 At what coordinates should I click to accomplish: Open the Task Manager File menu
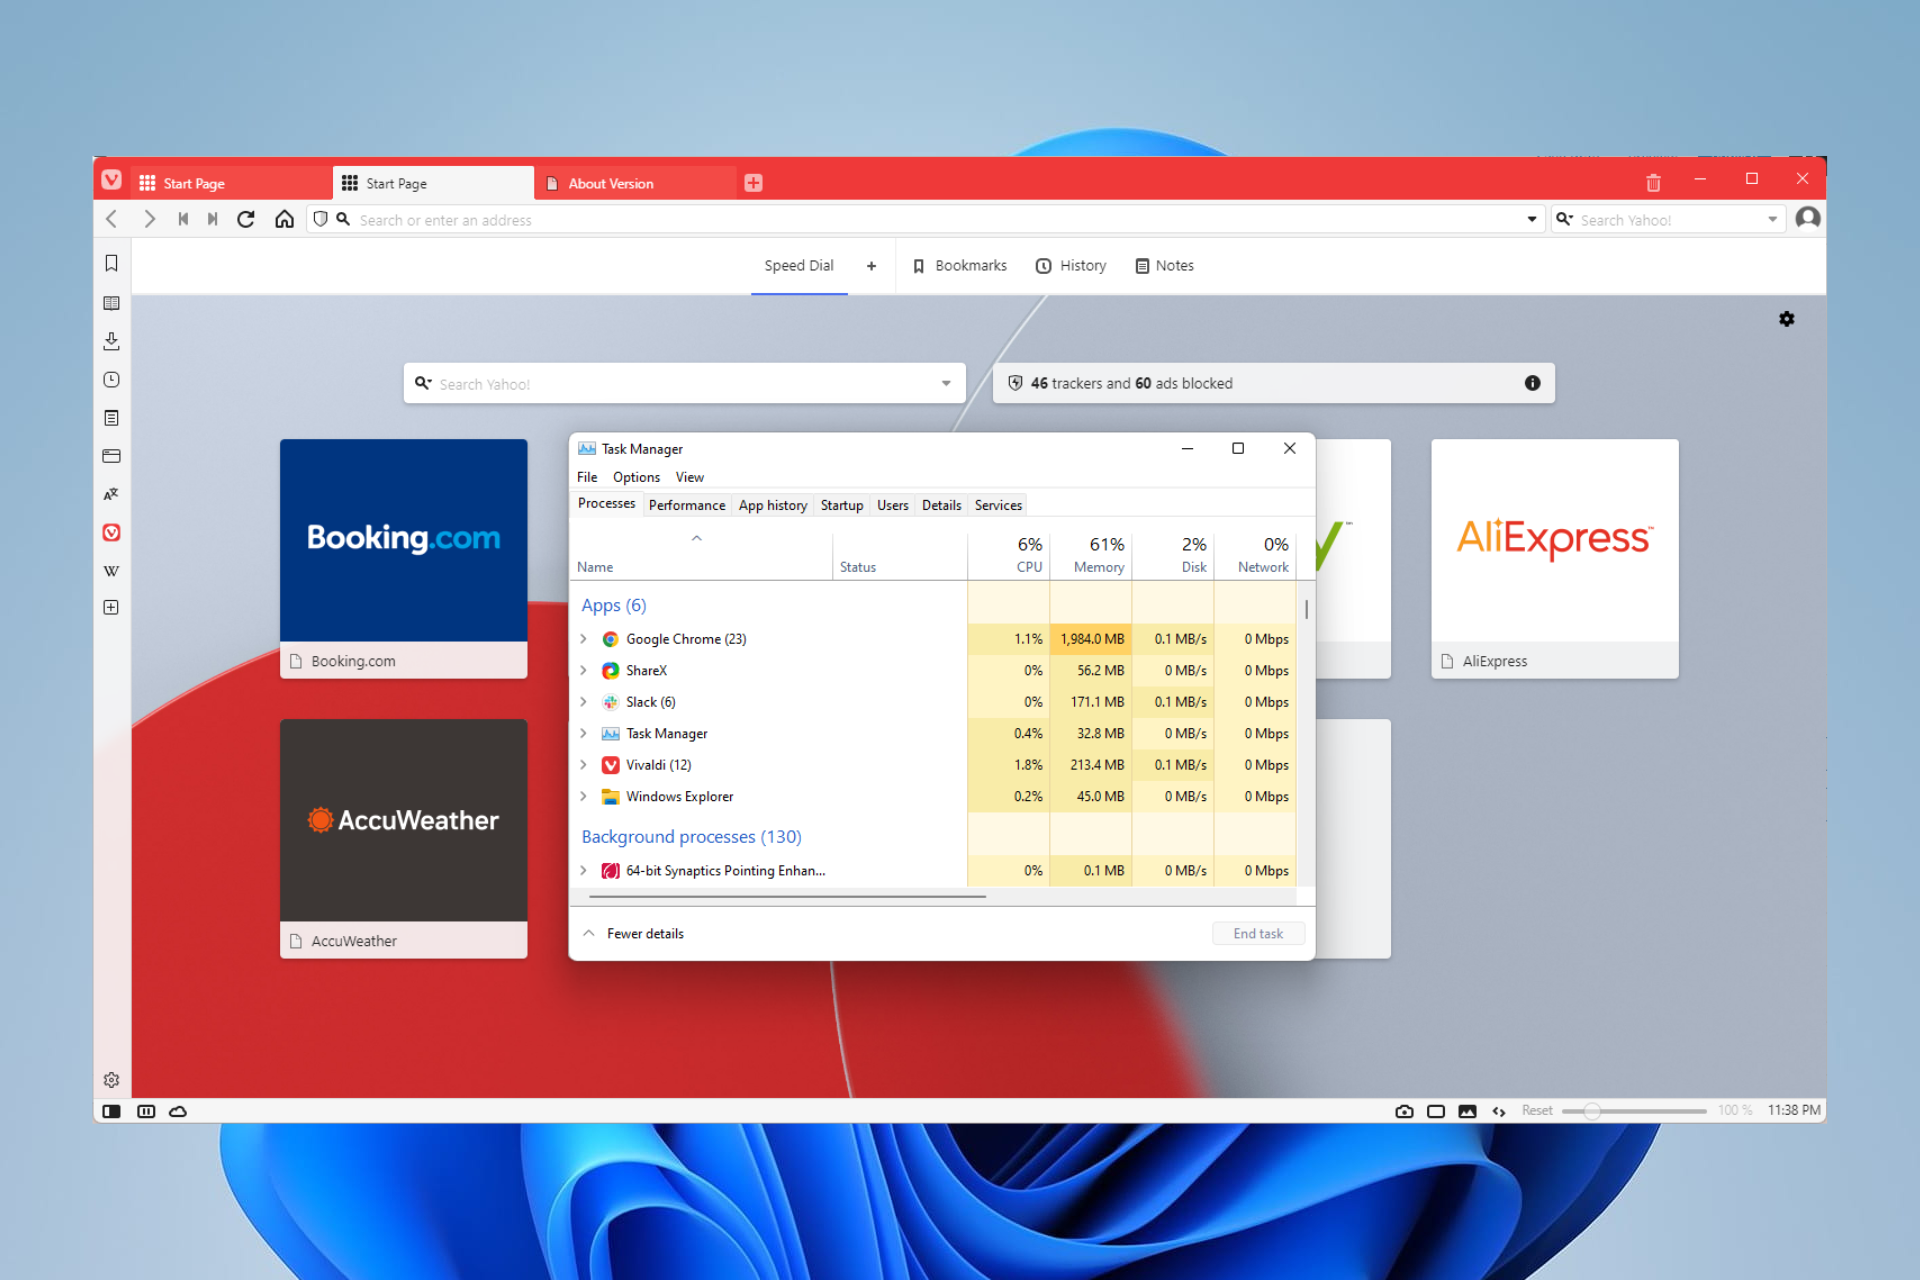click(587, 477)
